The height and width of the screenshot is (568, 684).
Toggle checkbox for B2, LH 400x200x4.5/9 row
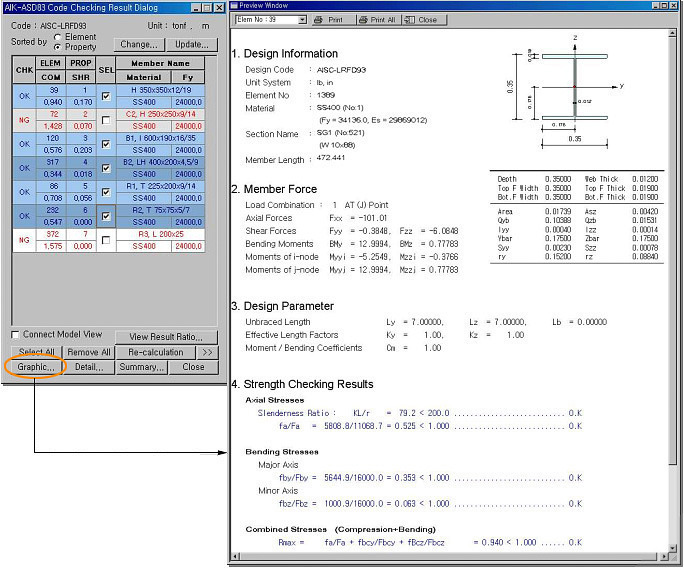pos(106,168)
